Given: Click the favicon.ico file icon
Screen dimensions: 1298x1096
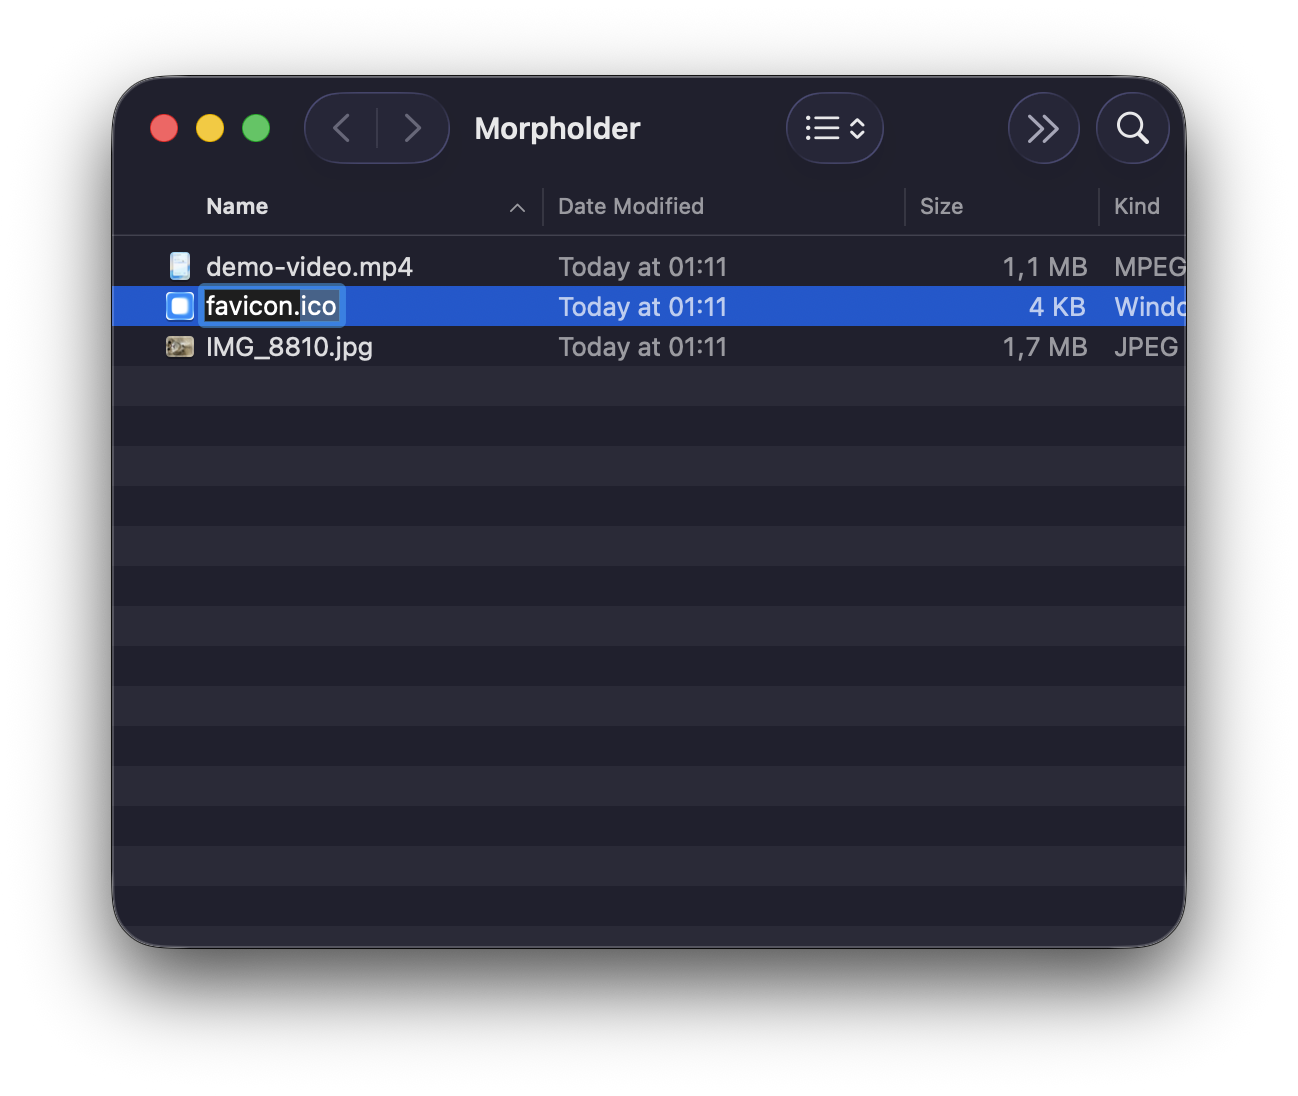Looking at the screenshot, I should (x=179, y=305).
